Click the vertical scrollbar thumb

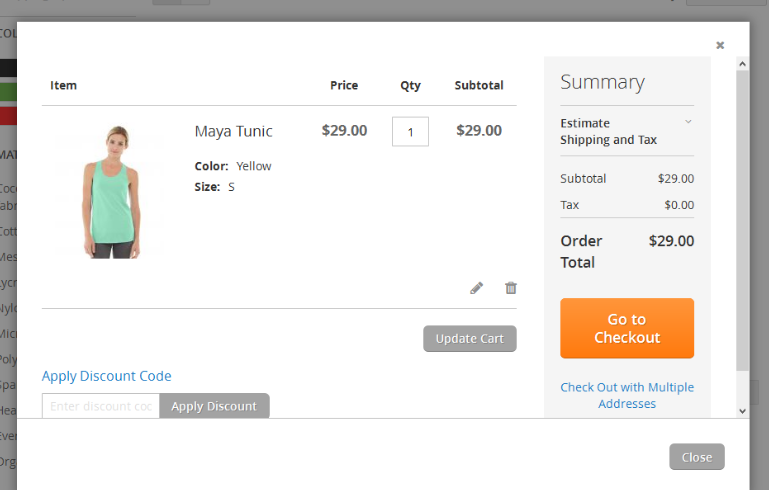coord(742,220)
